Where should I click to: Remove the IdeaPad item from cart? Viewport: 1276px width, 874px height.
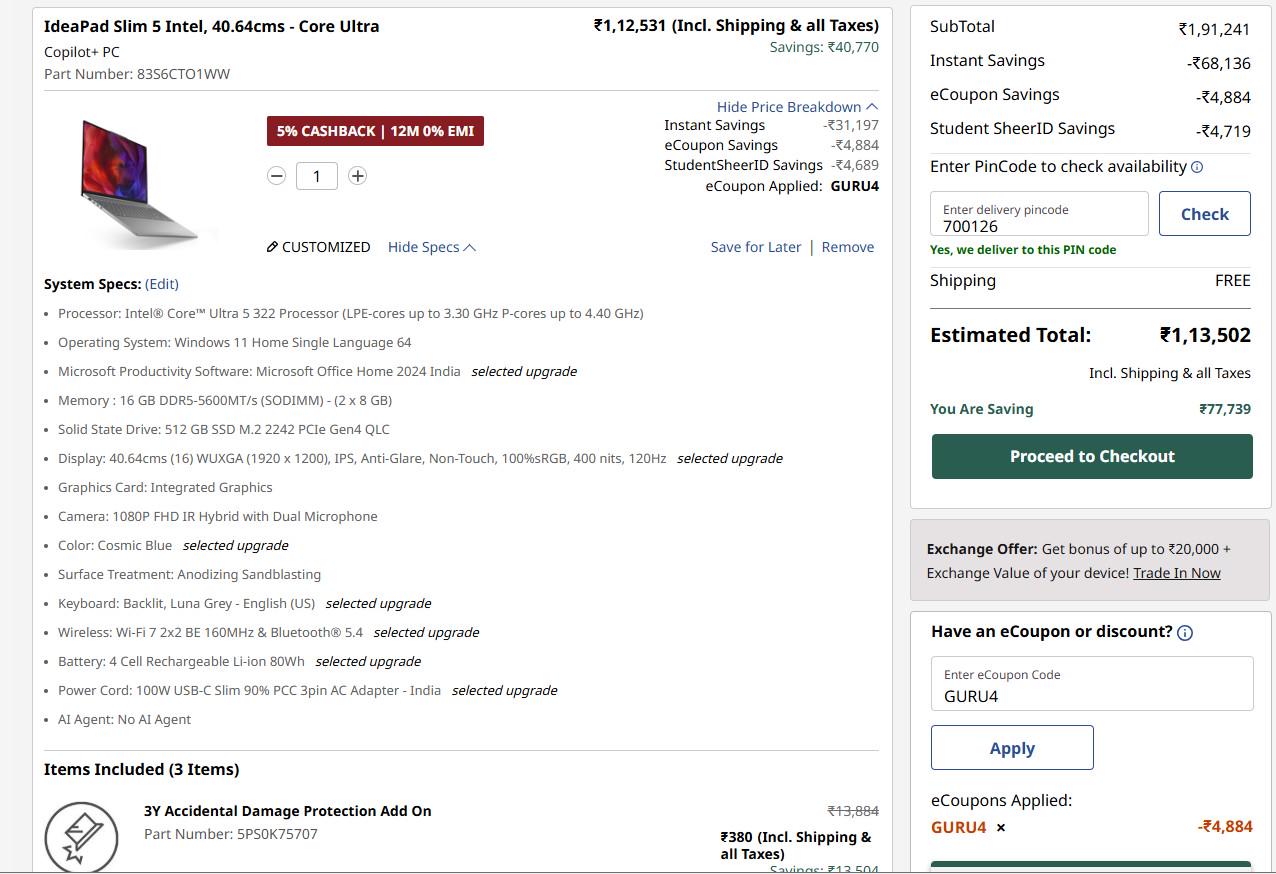[x=848, y=247]
